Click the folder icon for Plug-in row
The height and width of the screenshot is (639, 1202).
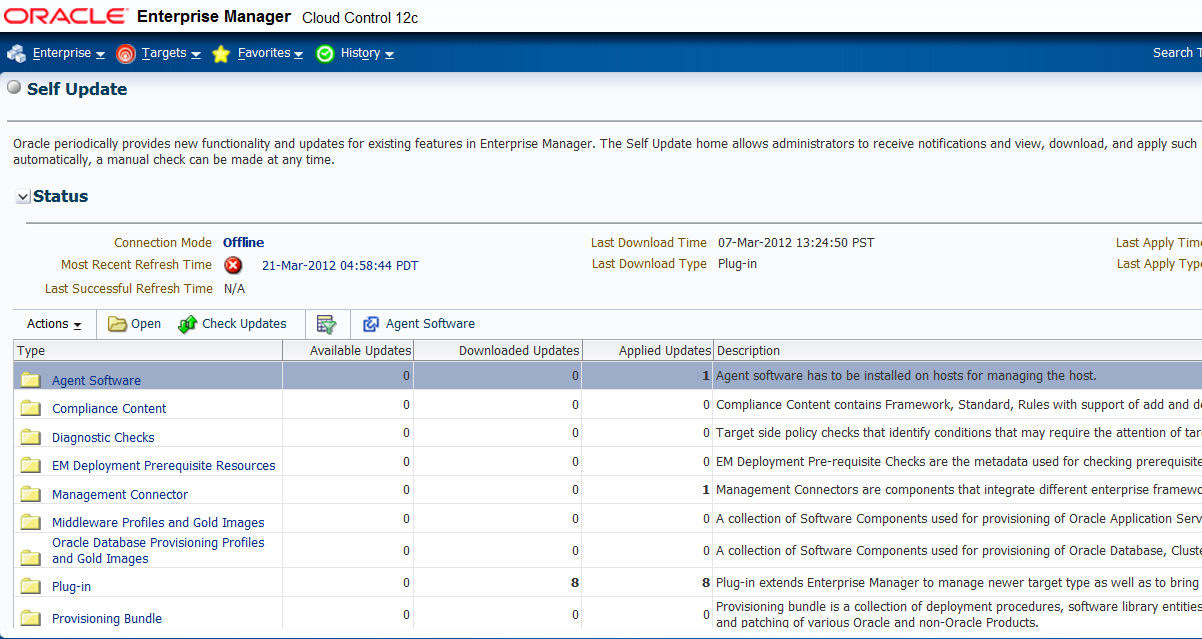[x=30, y=586]
